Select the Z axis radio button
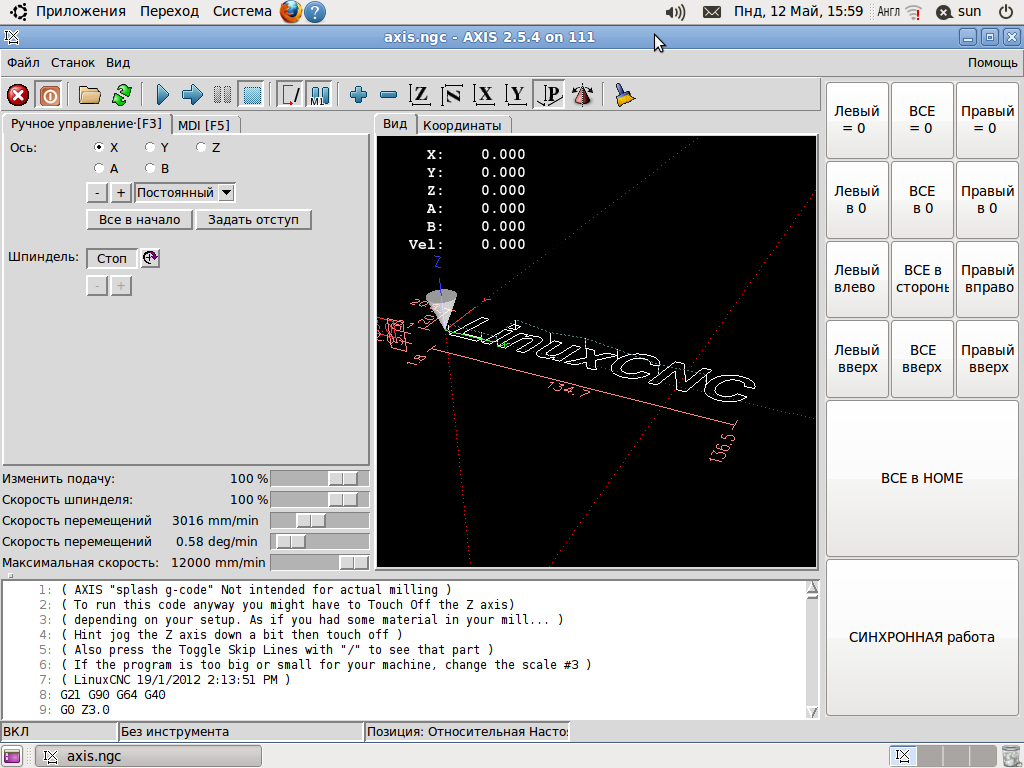 (x=202, y=148)
